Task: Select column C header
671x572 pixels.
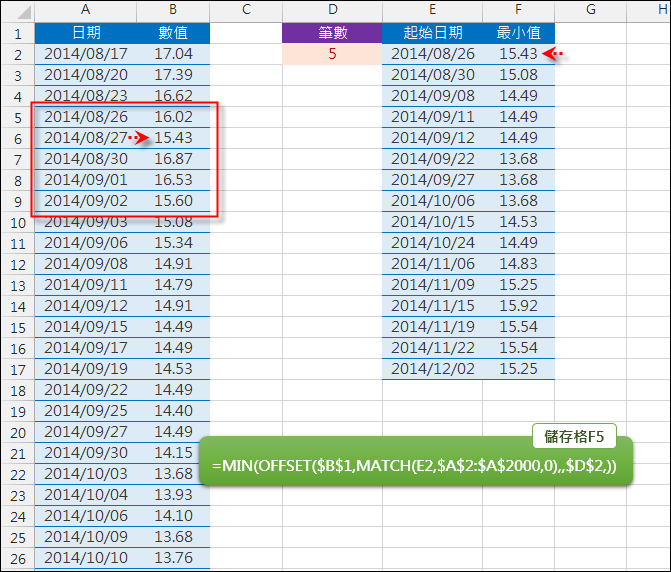Action: pyautogui.click(x=246, y=11)
